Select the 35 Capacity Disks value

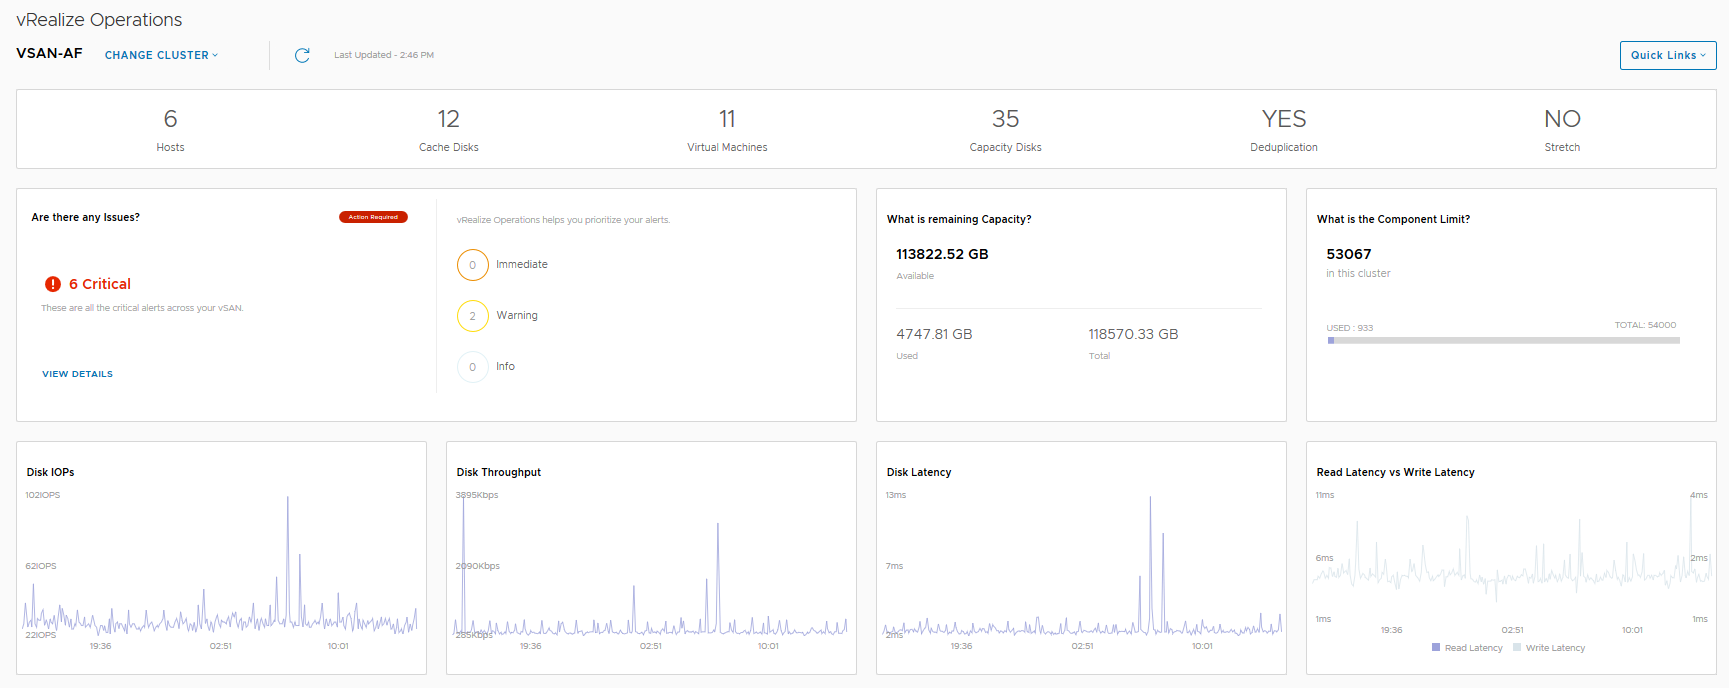click(x=1005, y=119)
